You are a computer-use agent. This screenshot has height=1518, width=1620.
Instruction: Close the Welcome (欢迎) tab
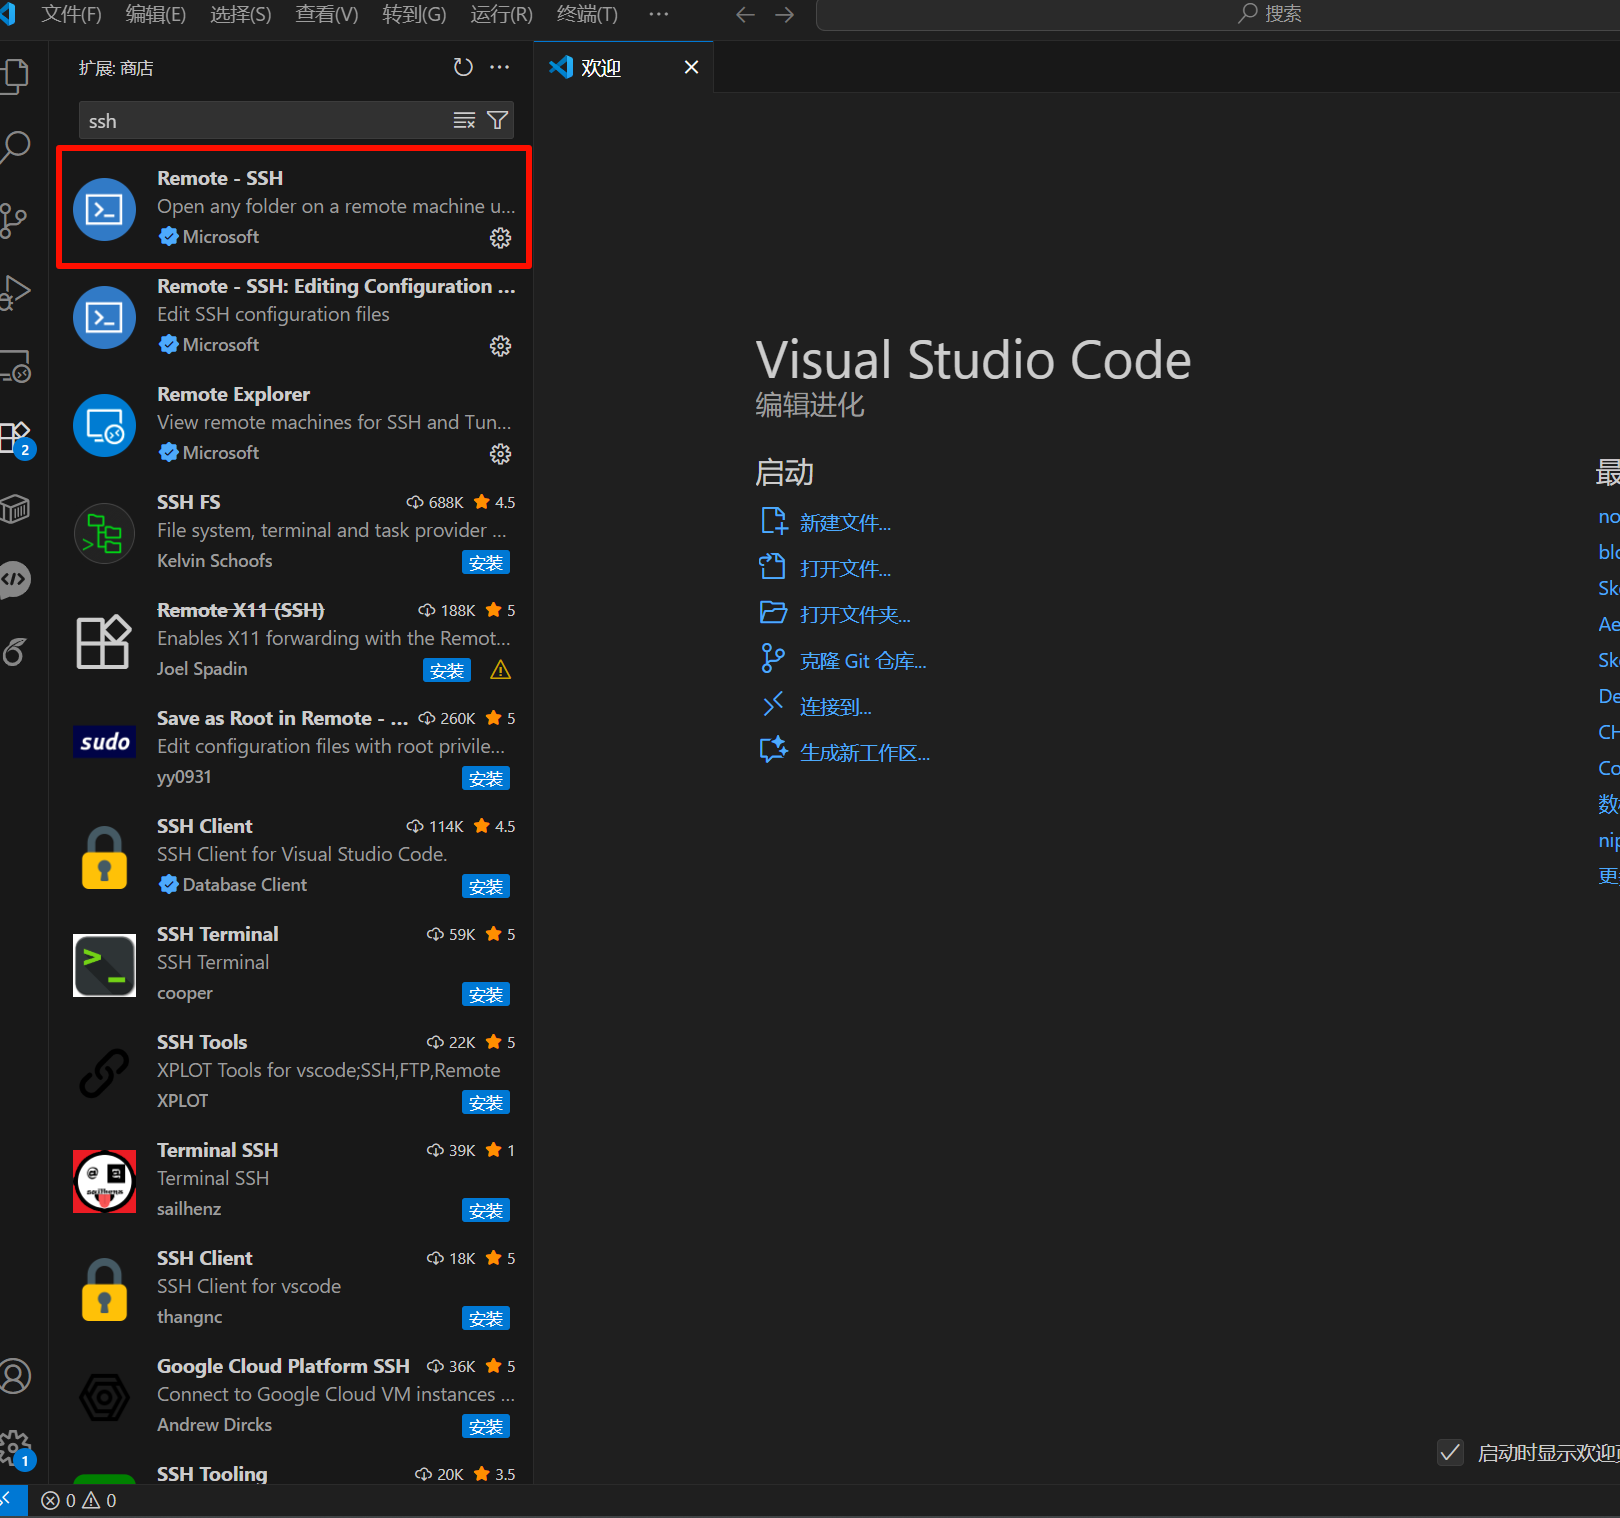[x=691, y=67]
